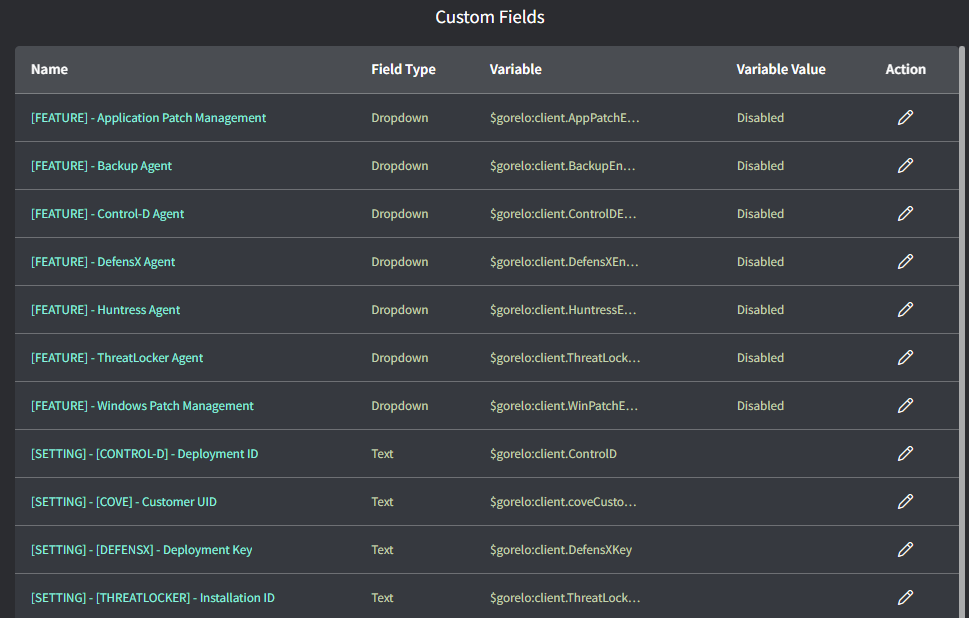Click Dropdown type in Backup Agent row
969x618 pixels.
(400, 166)
